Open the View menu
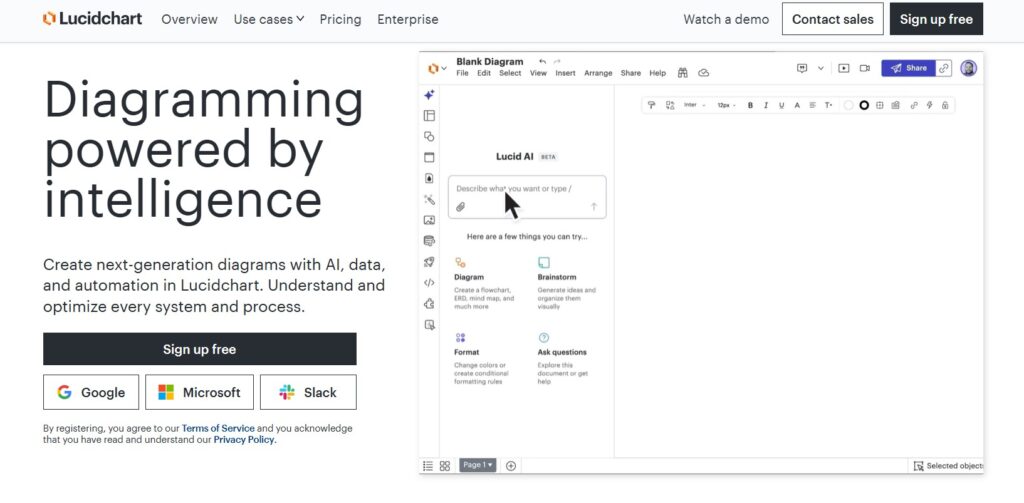This screenshot has width=1024, height=503. 538,73
